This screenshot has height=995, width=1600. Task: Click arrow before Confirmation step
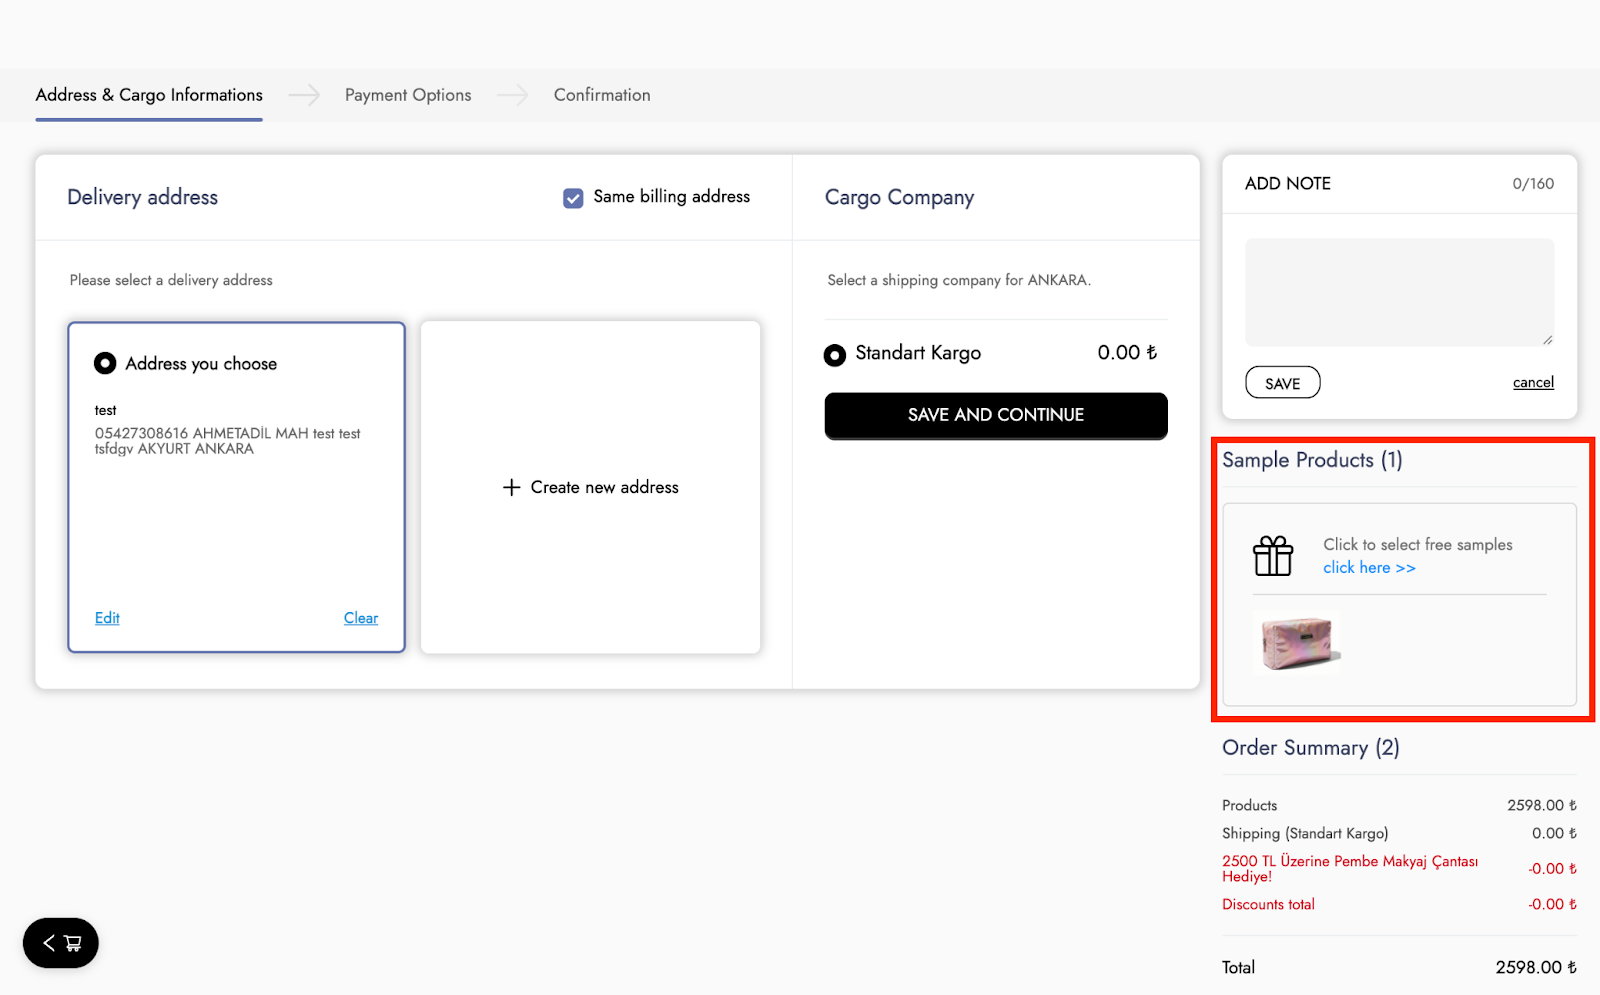[512, 95]
